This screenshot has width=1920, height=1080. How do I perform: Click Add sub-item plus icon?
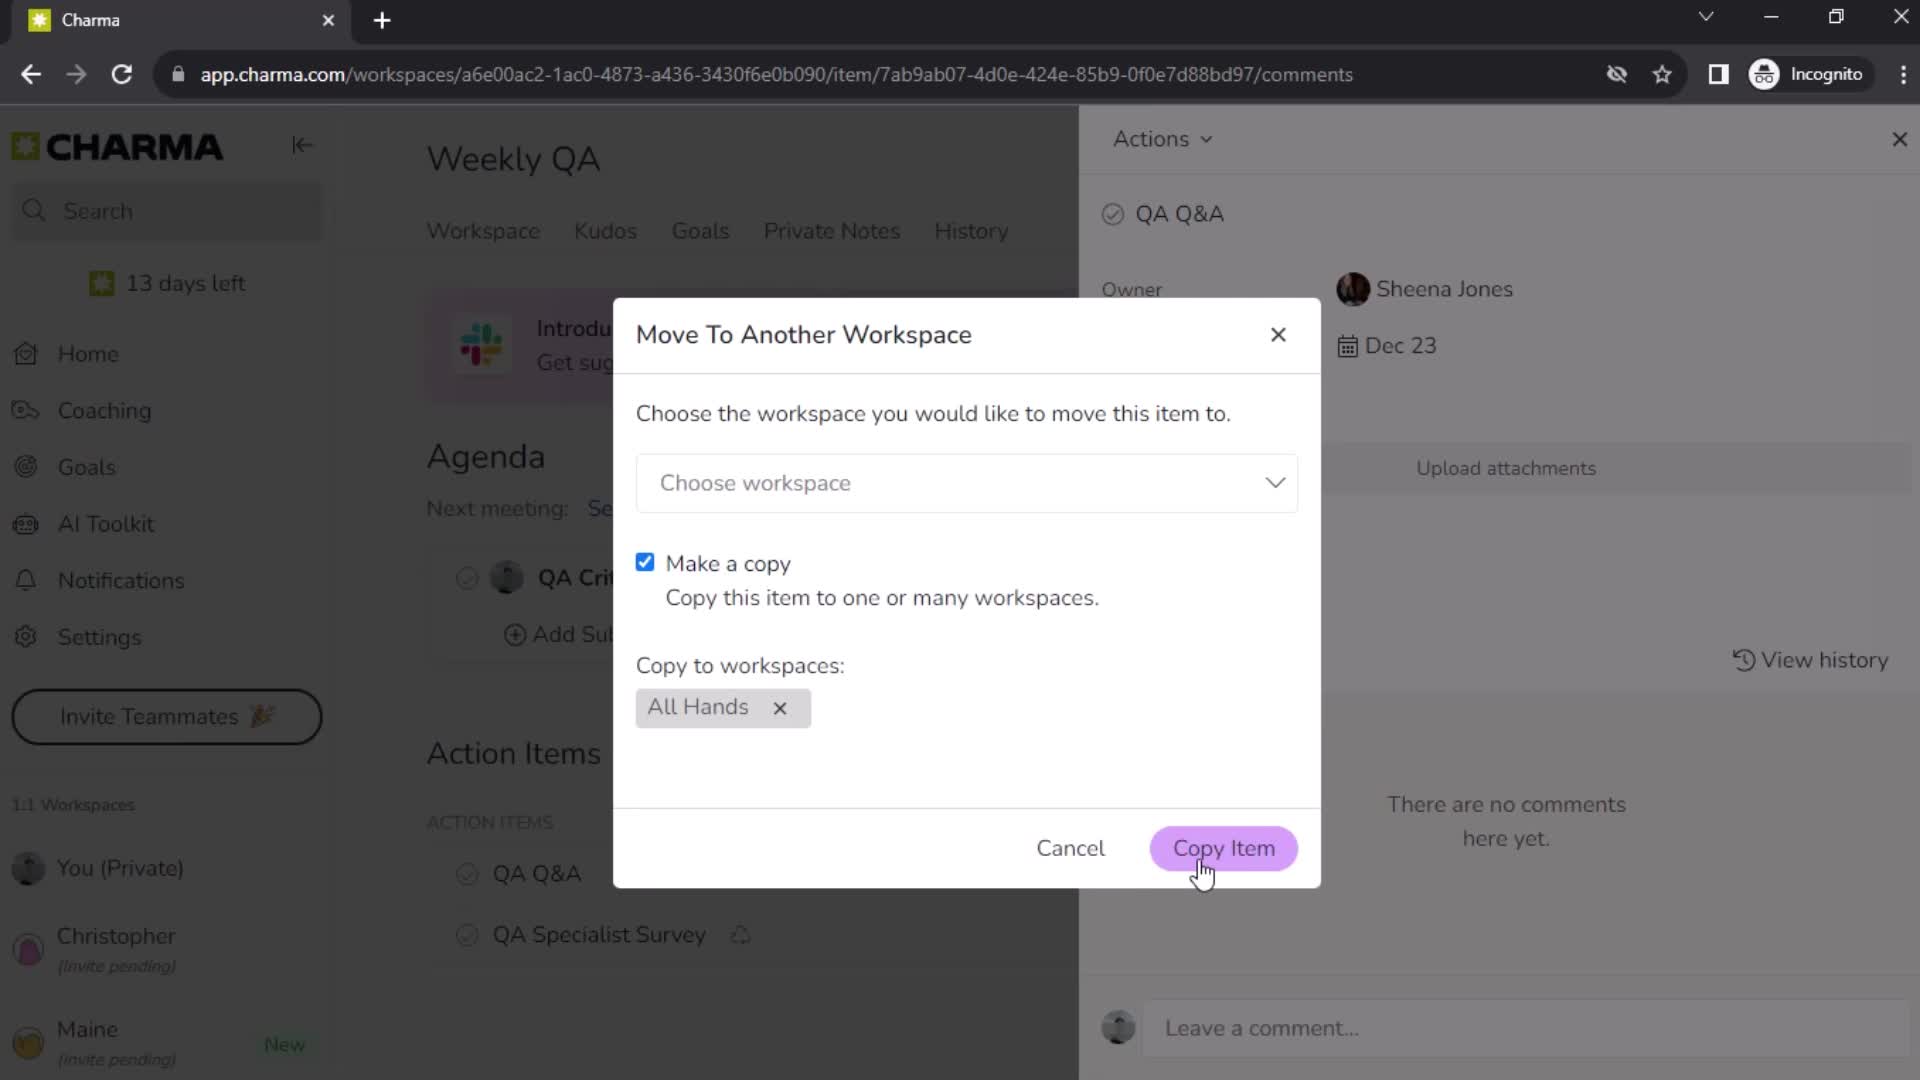515,635
